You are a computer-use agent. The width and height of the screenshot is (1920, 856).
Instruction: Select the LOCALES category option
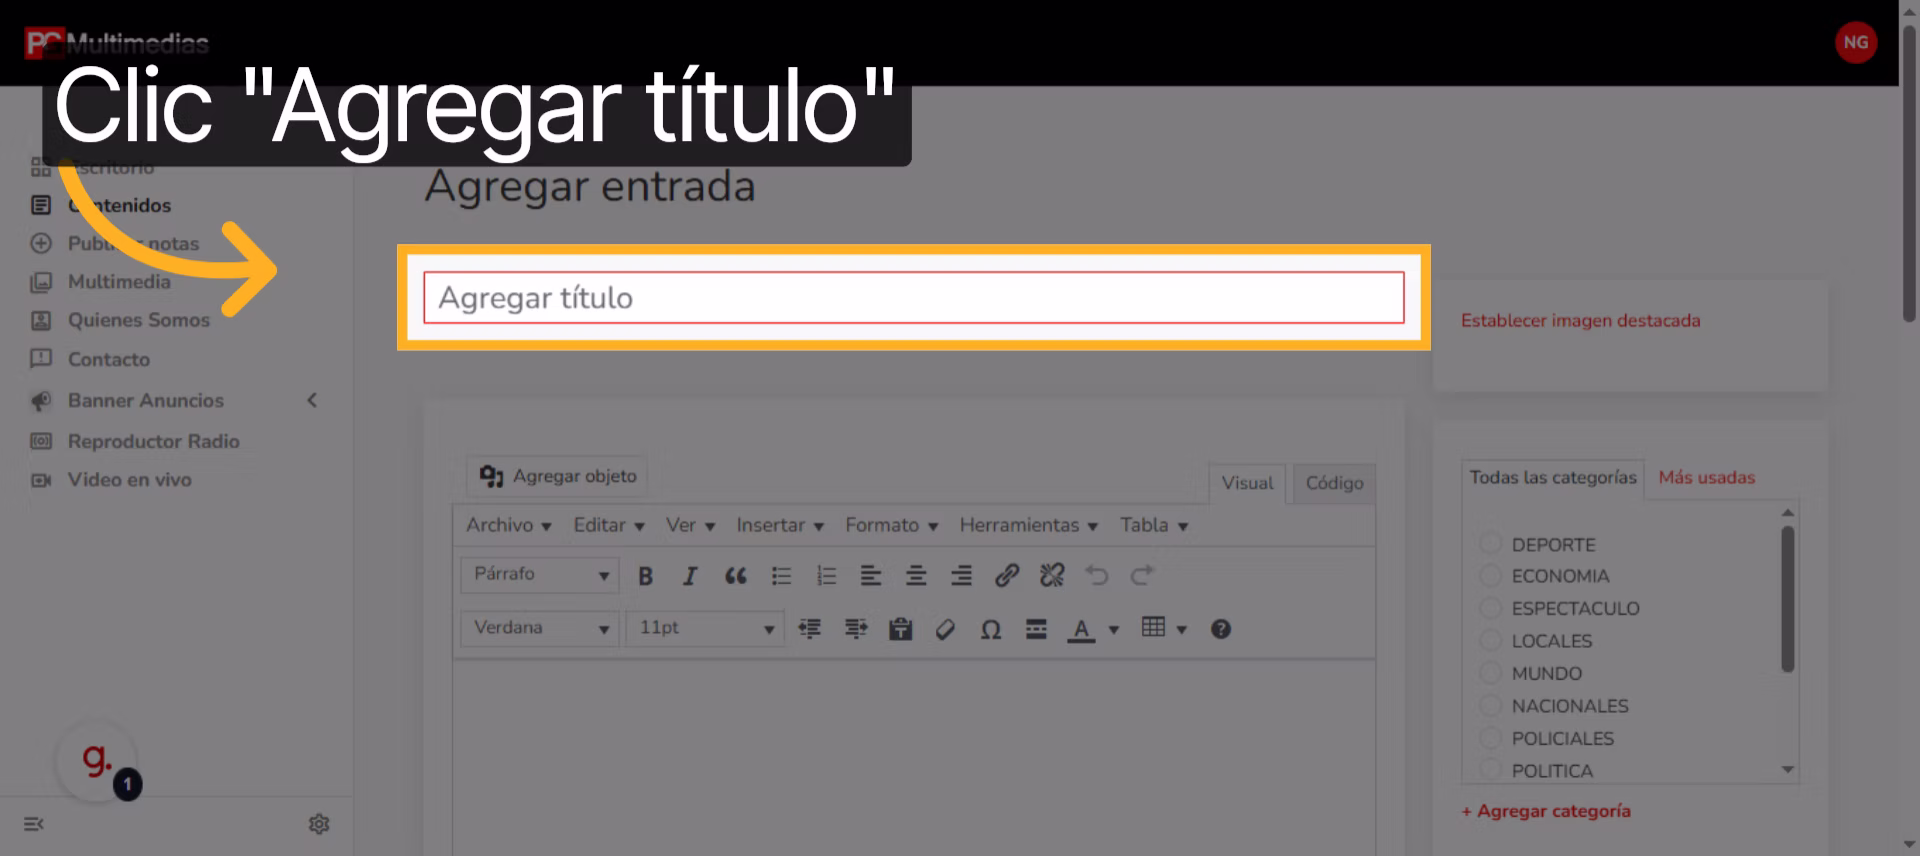point(1490,641)
